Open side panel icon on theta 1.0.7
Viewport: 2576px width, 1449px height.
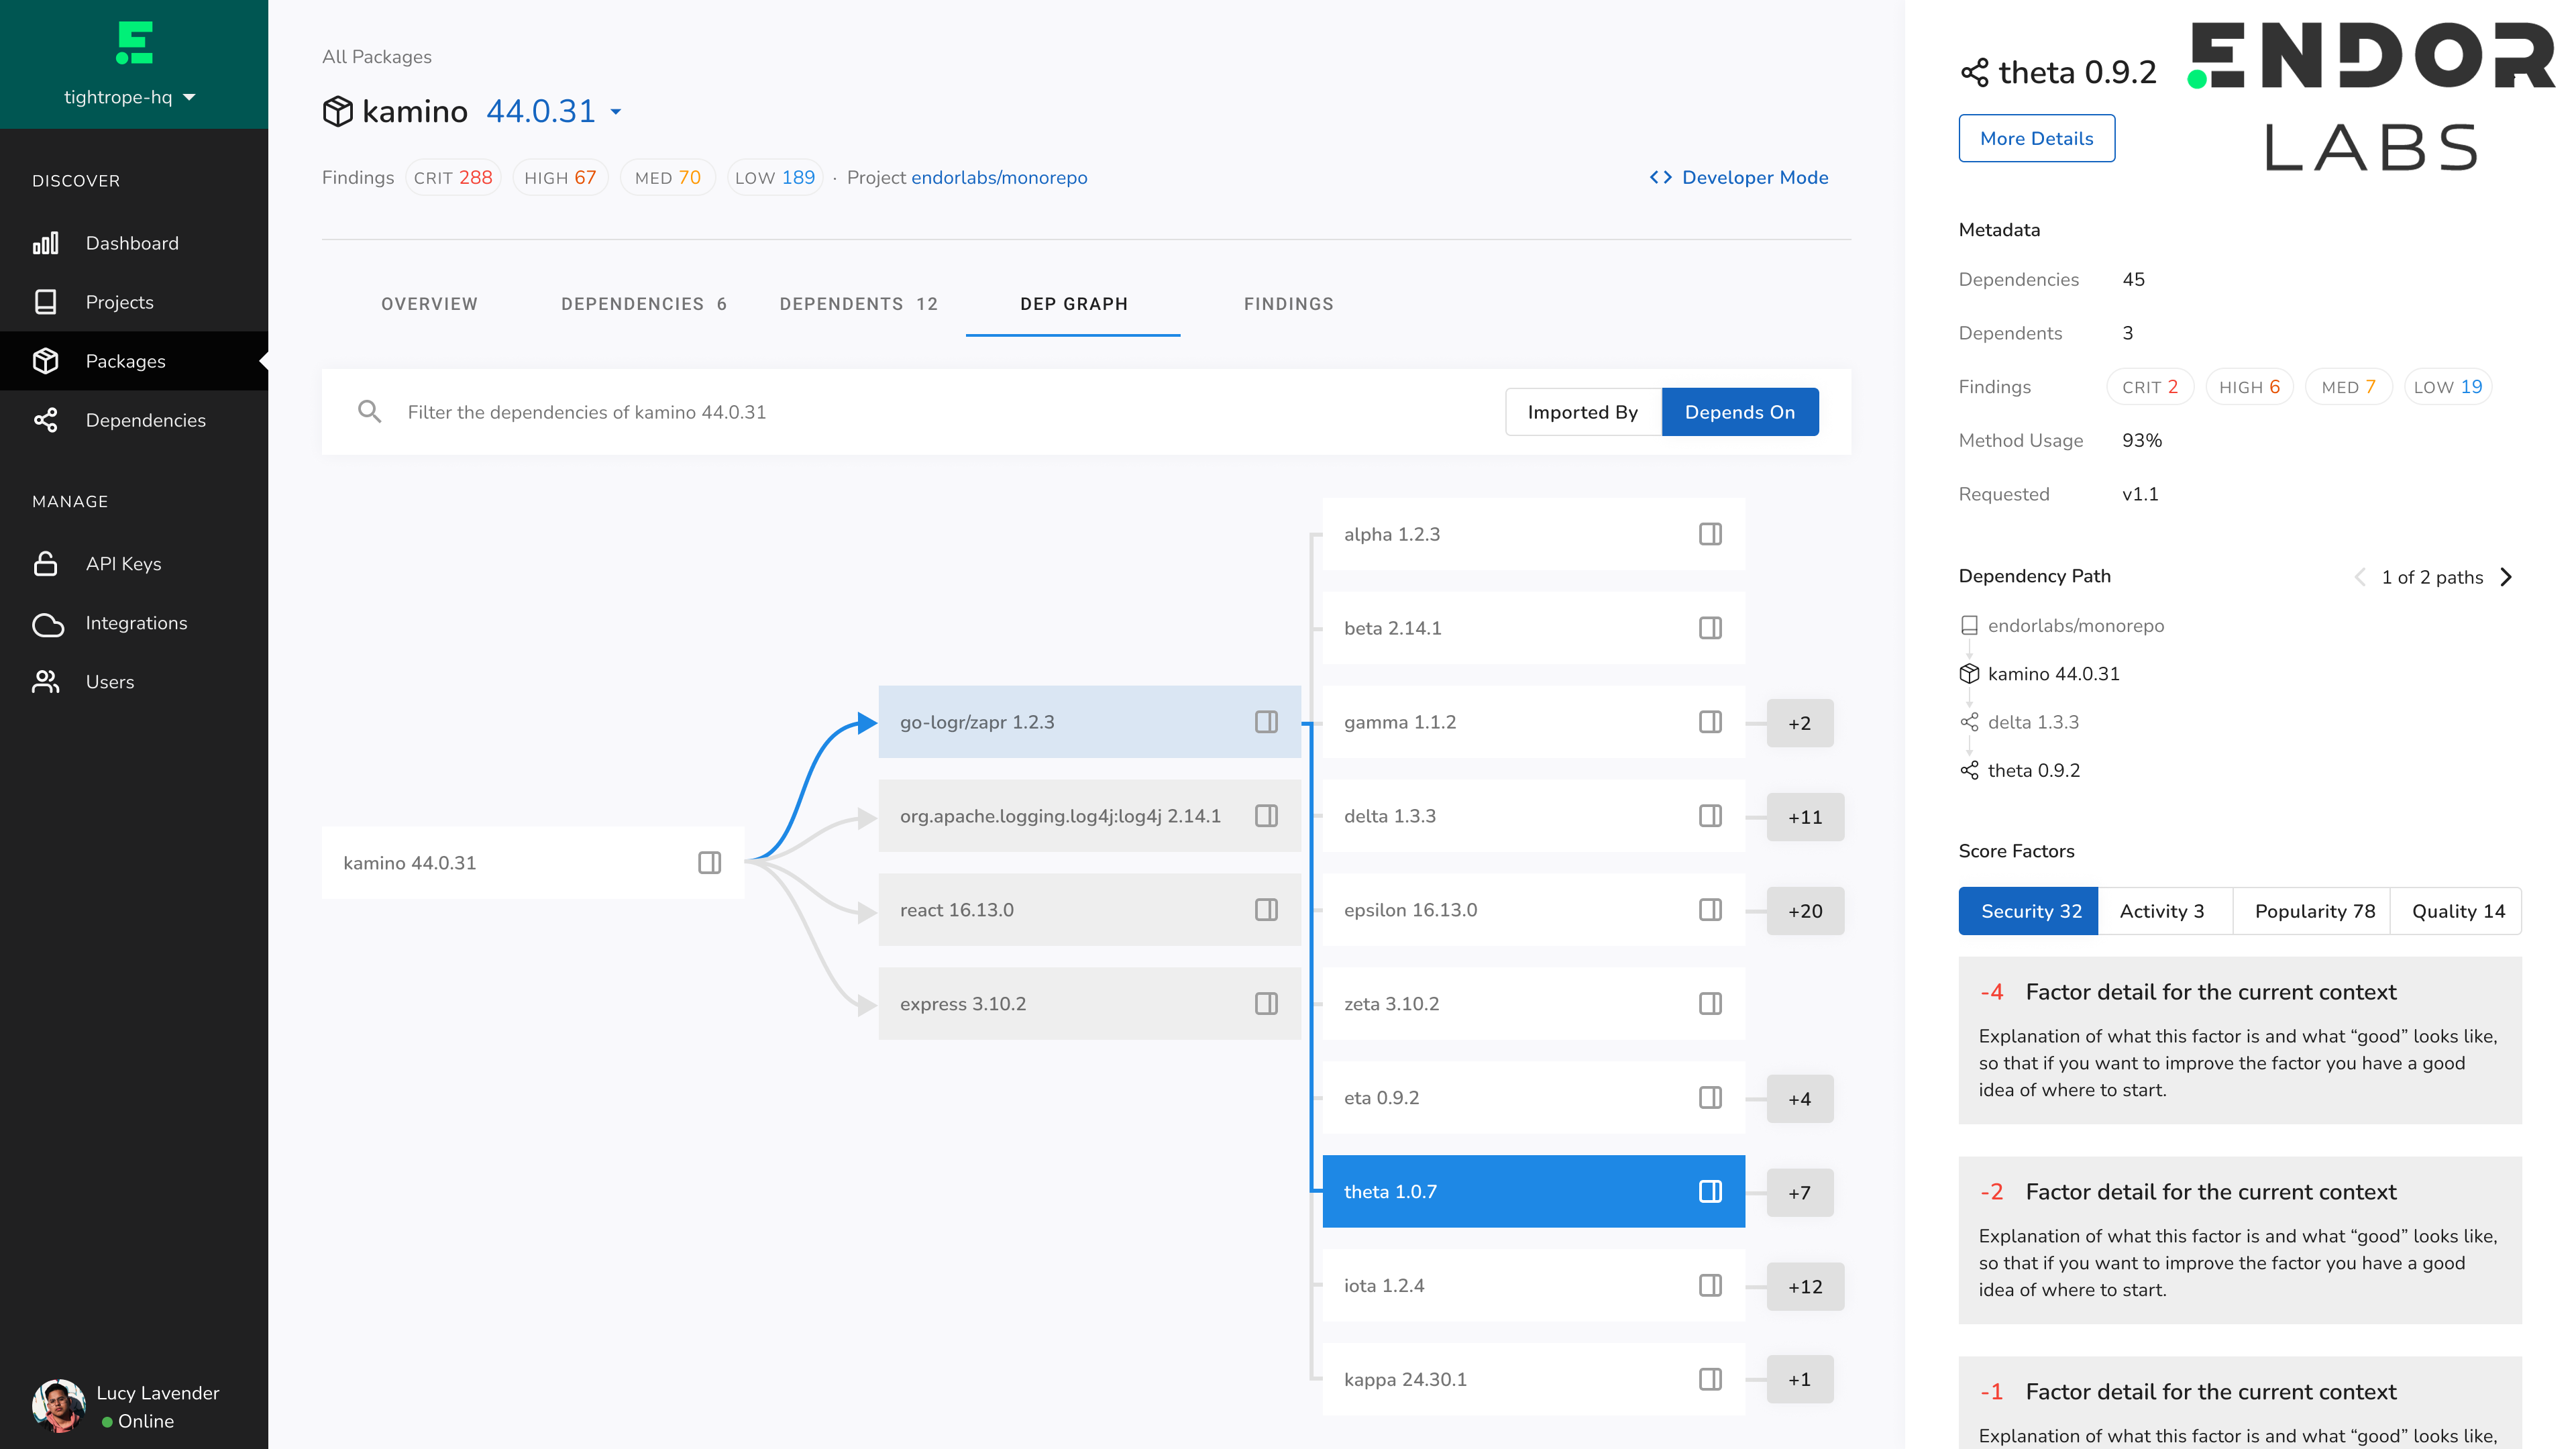tap(1710, 1191)
